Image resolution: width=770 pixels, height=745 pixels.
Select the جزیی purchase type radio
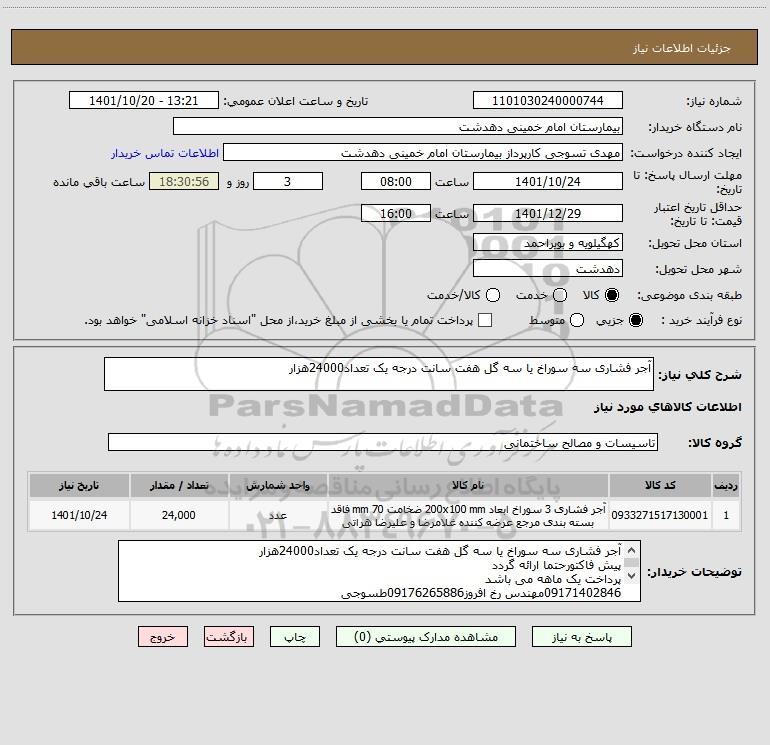pos(635,320)
